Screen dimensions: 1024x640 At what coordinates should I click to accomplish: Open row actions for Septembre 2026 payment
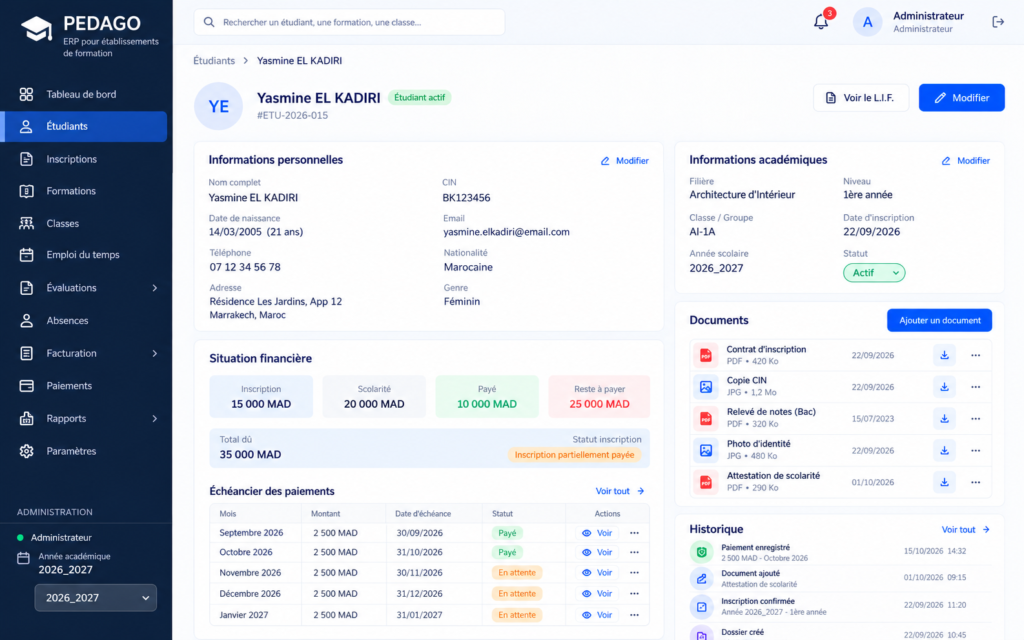pos(634,533)
